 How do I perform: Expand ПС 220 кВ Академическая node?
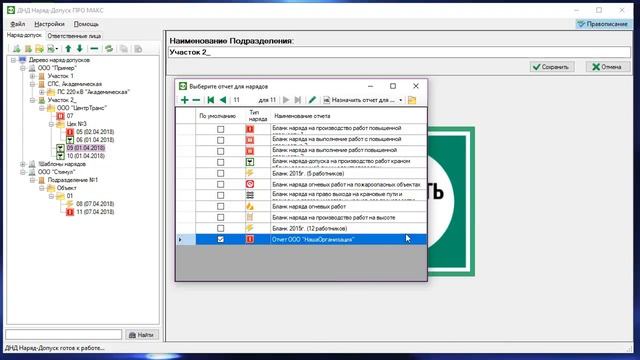(42, 92)
